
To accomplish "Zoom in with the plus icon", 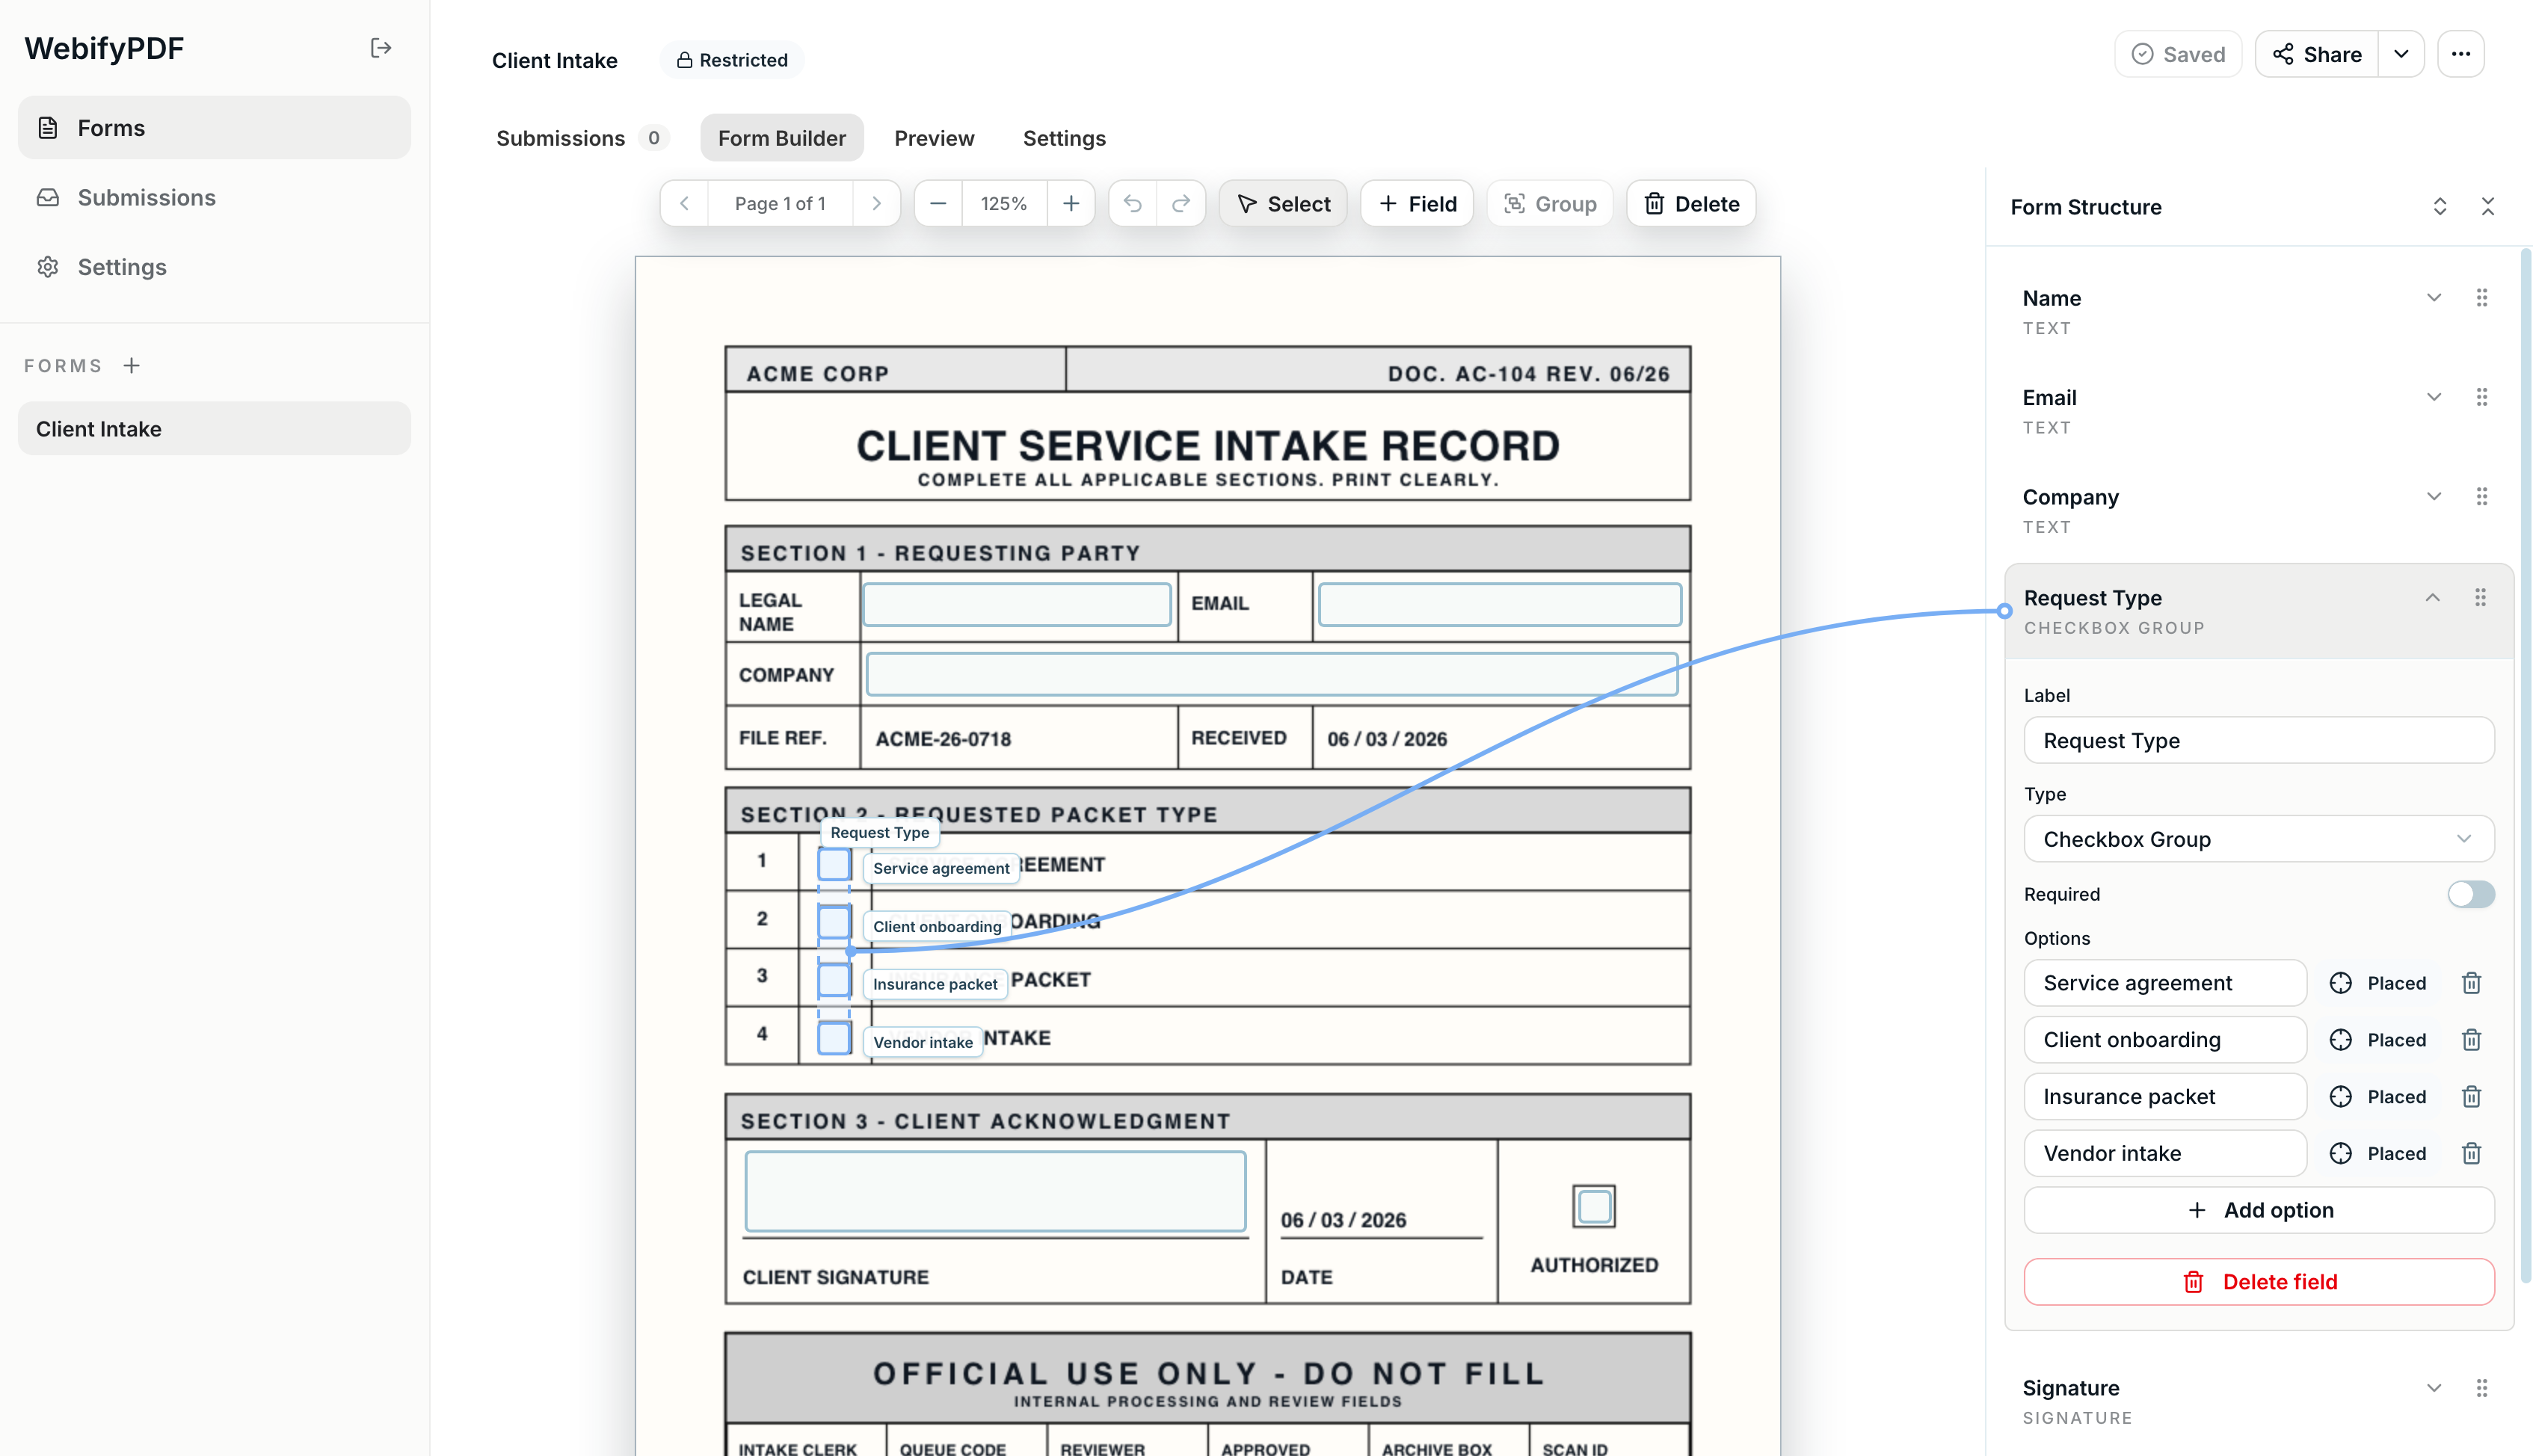I will click(x=1070, y=204).
